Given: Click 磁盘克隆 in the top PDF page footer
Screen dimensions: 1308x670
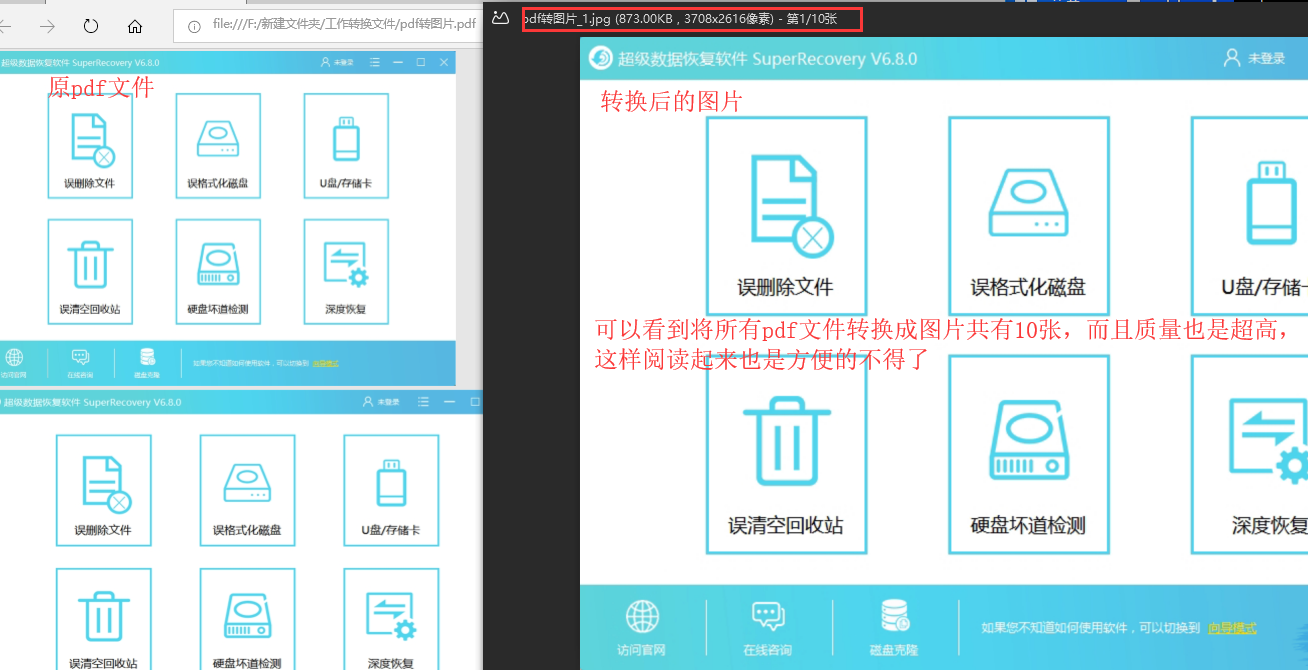Looking at the screenshot, I should point(147,363).
